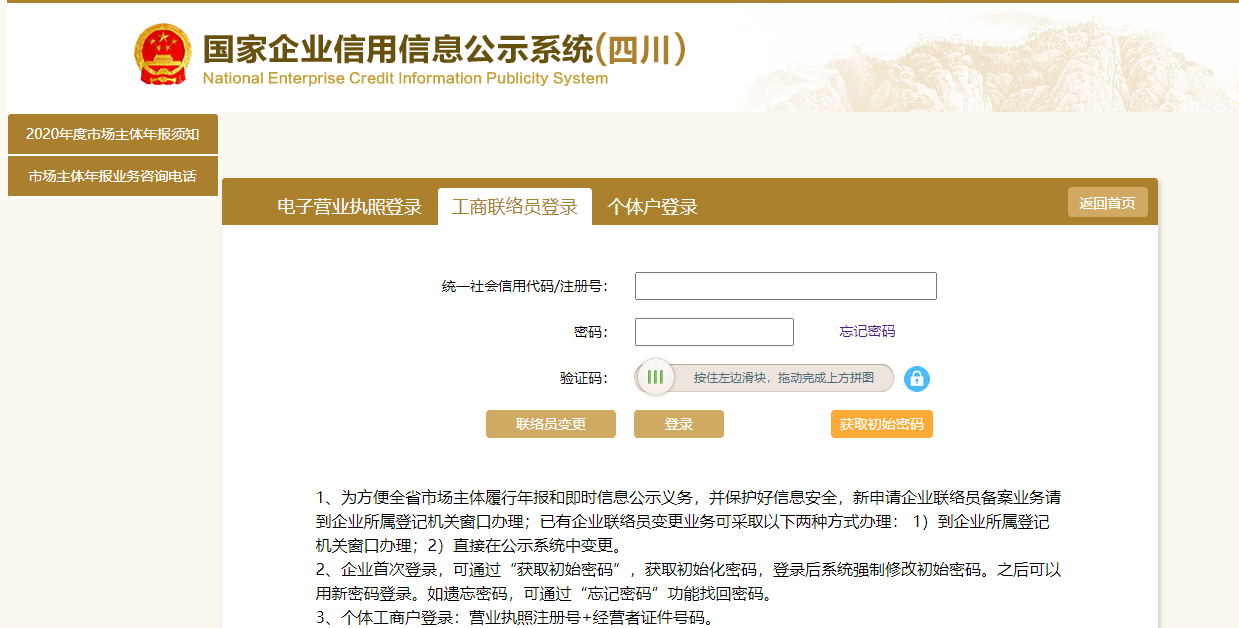1239x628 pixels.
Task: Click the blue lock icon beside the captcha
Action: pyautogui.click(x=917, y=379)
